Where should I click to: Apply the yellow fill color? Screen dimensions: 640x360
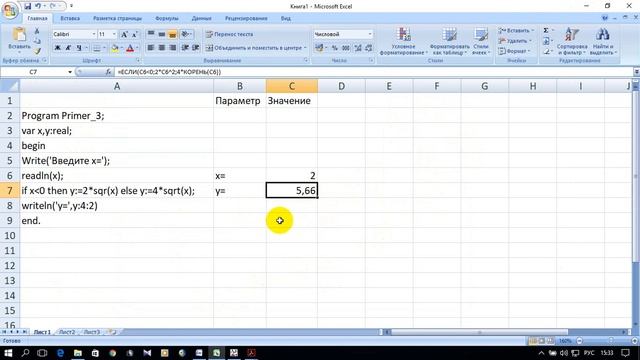[115, 48]
